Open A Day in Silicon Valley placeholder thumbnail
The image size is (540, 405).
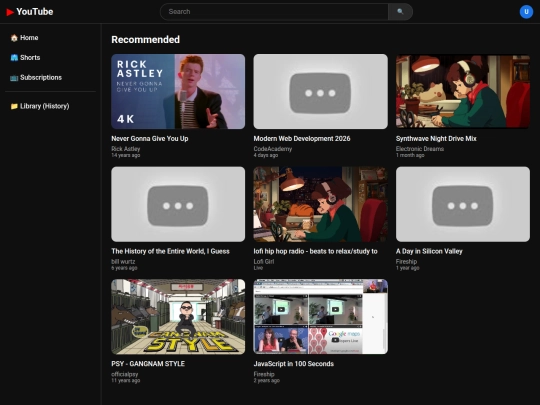463,204
